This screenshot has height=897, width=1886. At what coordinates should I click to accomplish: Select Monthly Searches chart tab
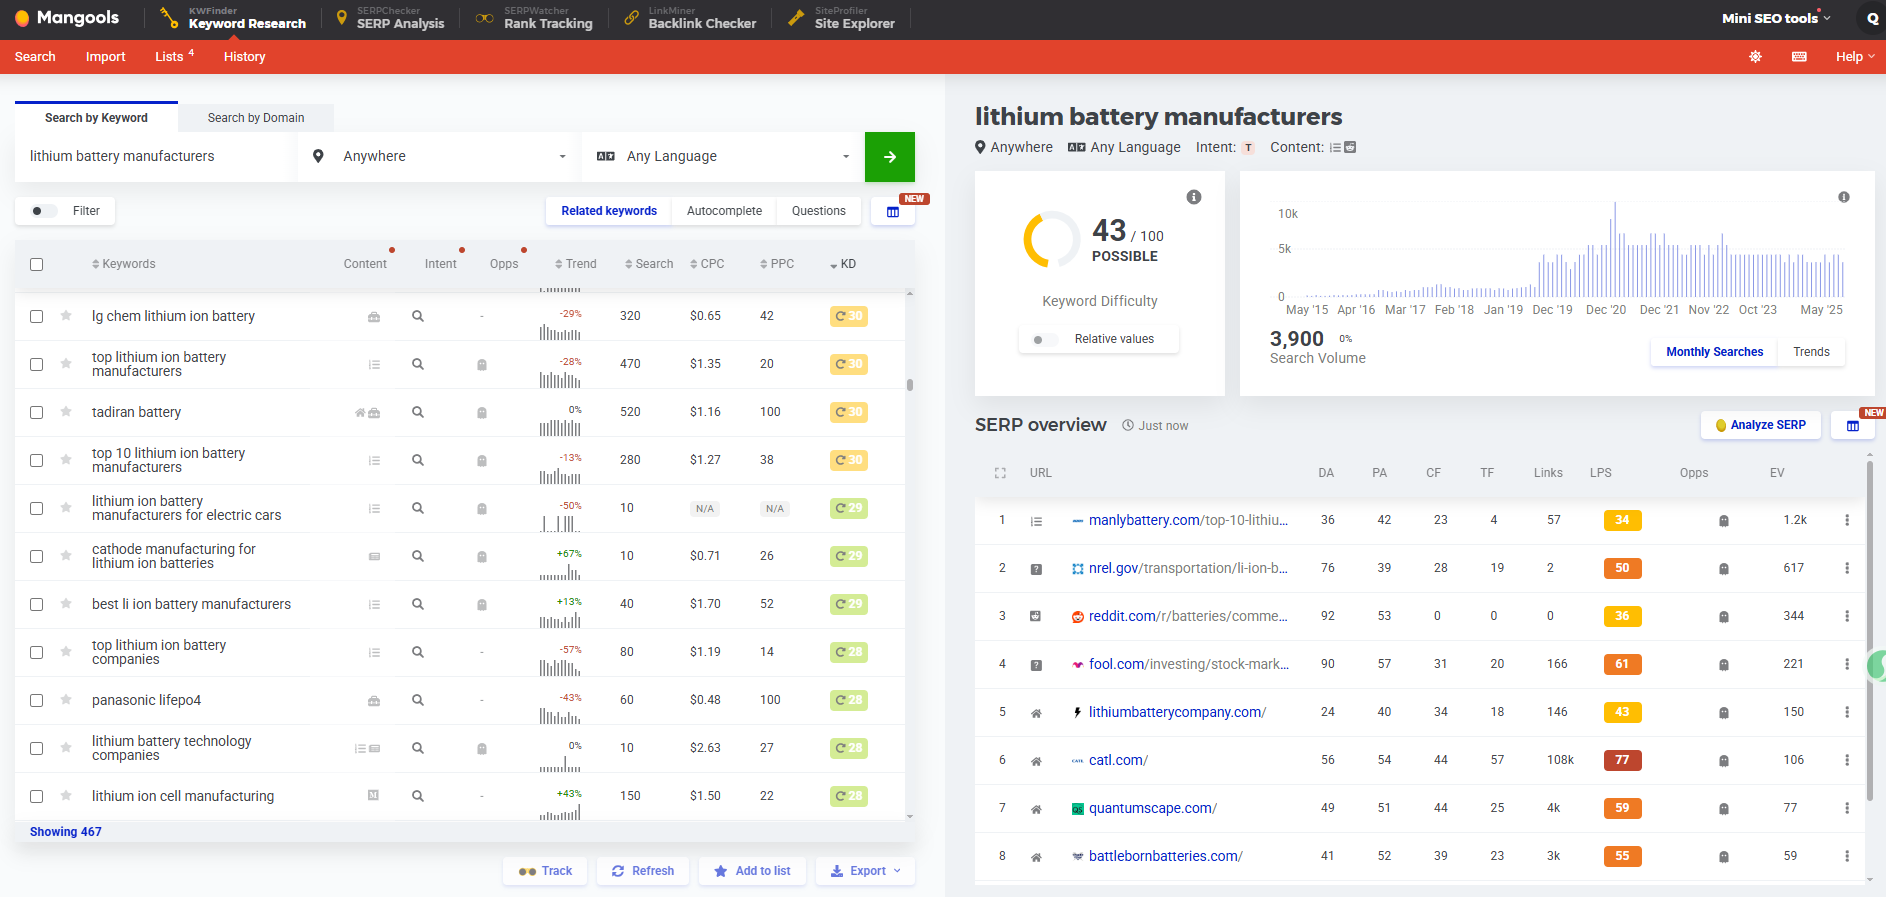pos(1714,352)
